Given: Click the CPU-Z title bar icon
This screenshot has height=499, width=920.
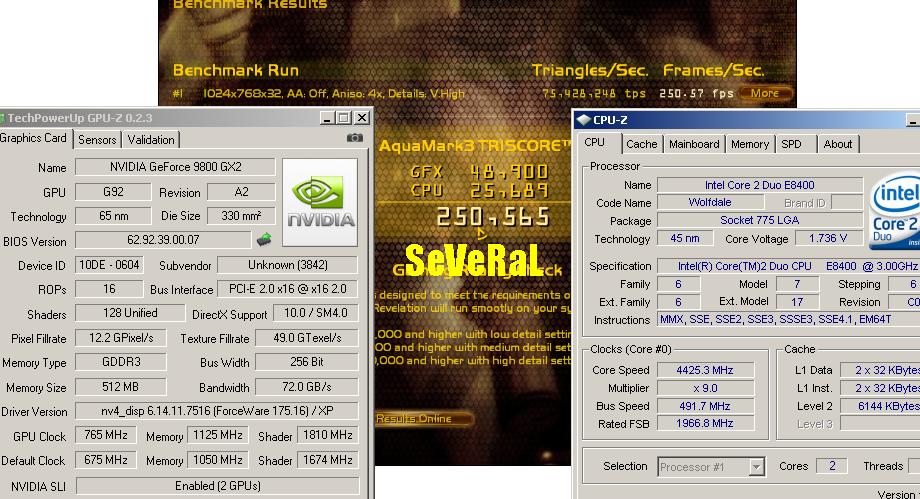Looking at the screenshot, I should click(583, 120).
